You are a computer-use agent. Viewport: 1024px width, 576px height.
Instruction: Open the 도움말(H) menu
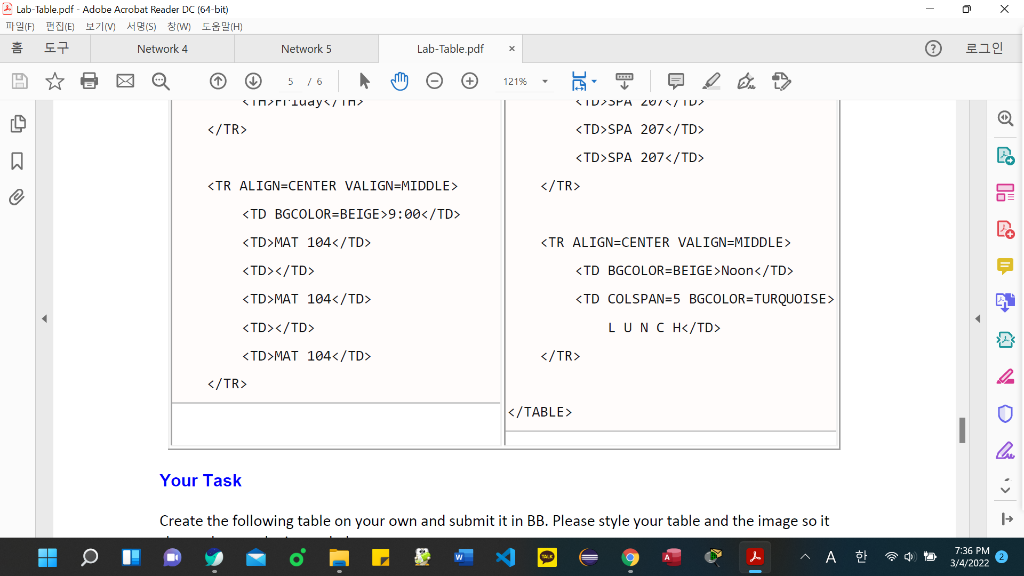[221, 26]
